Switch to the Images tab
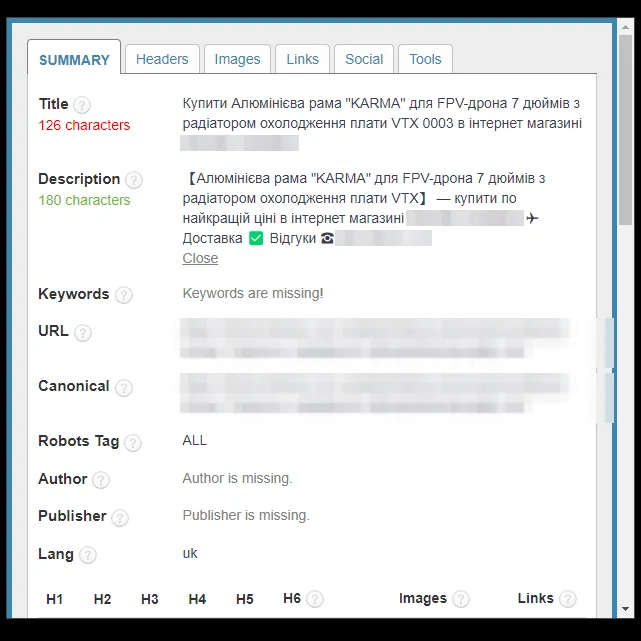Image resolution: width=641 pixels, height=641 pixels. tap(238, 59)
